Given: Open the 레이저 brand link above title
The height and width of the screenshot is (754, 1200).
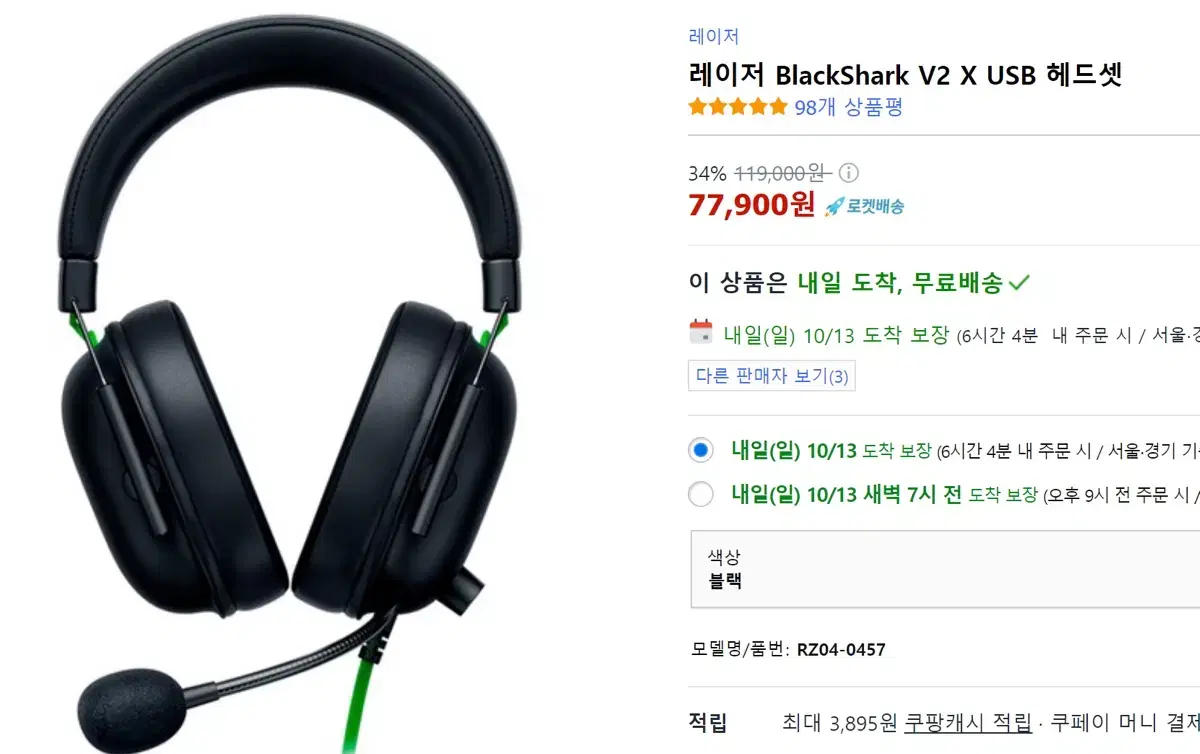Looking at the screenshot, I should (714, 36).
